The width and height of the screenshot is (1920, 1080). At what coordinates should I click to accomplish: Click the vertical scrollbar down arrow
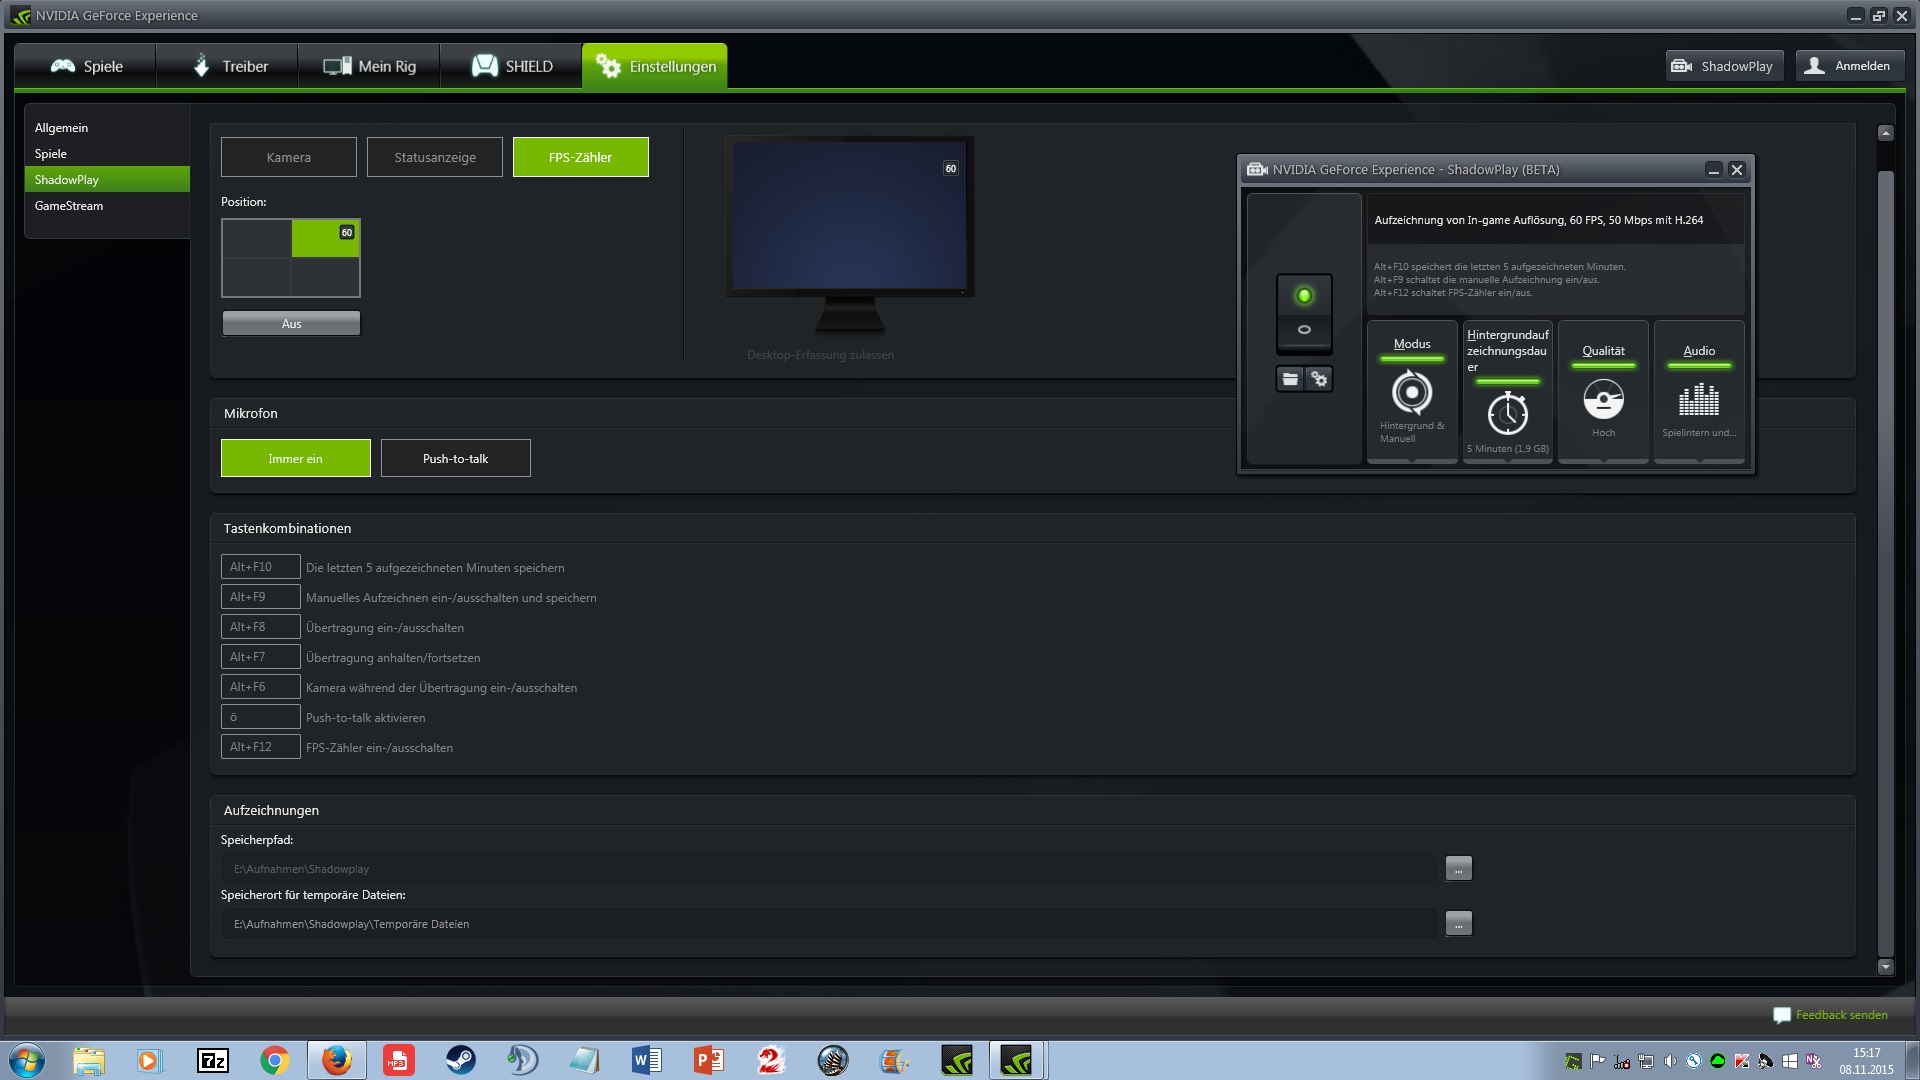(1886, 967)
